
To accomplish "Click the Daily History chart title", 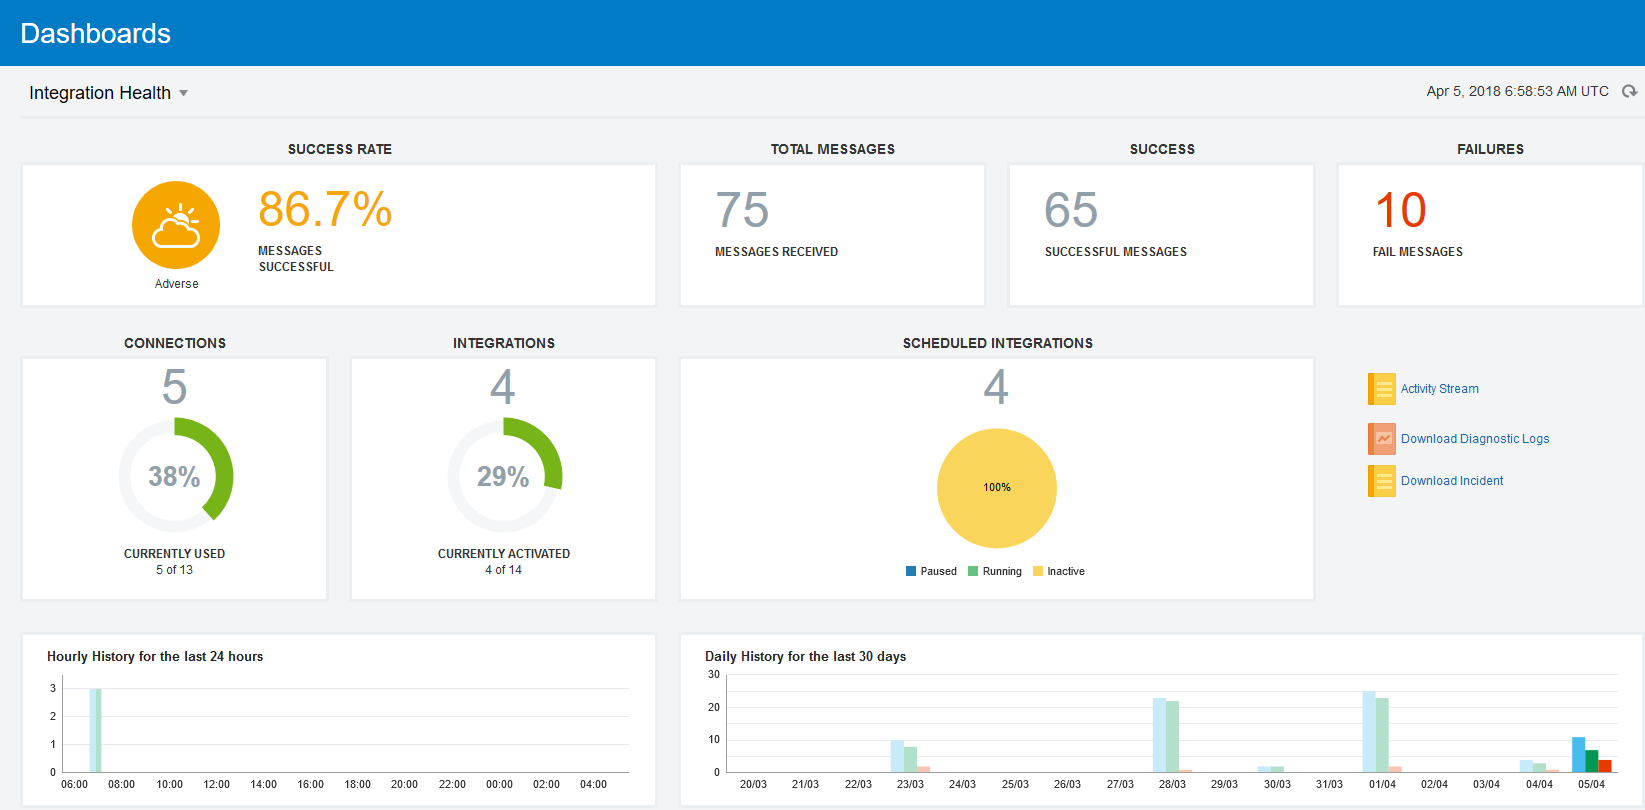I will click(805, 657).
